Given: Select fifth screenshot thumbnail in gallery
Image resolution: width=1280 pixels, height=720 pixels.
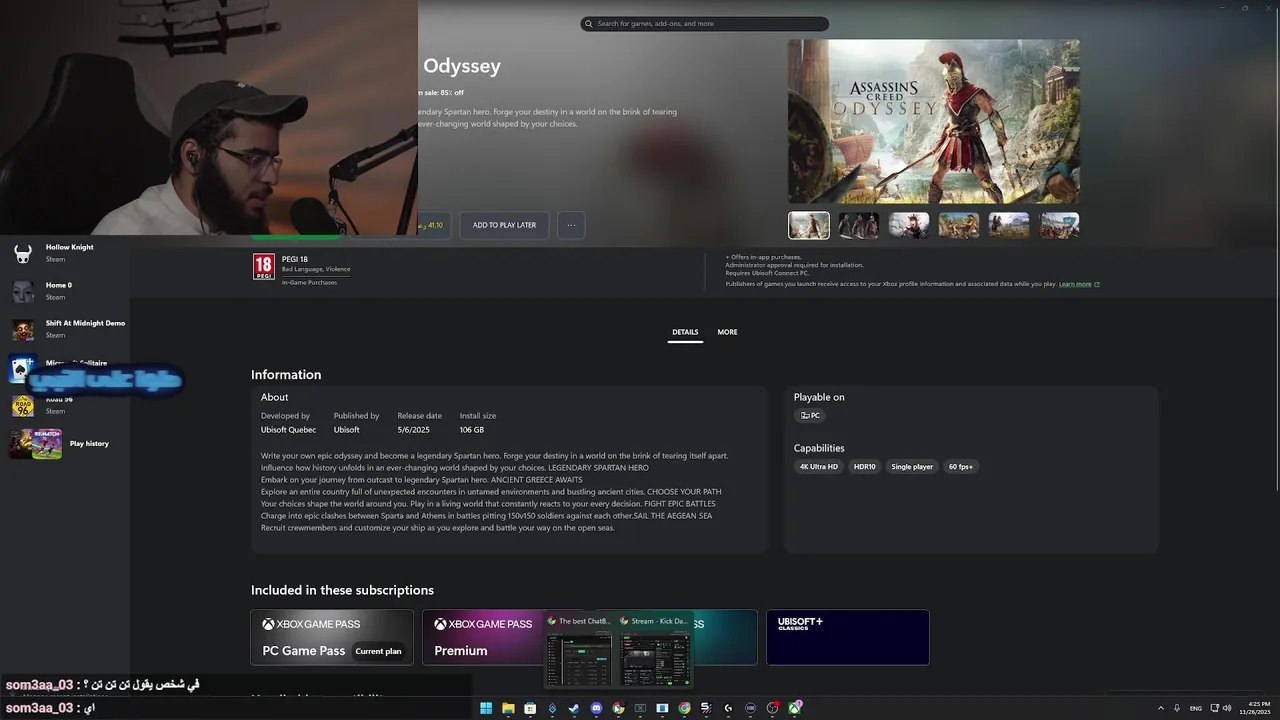Looking at the screenshot, I should point(1009,225).
